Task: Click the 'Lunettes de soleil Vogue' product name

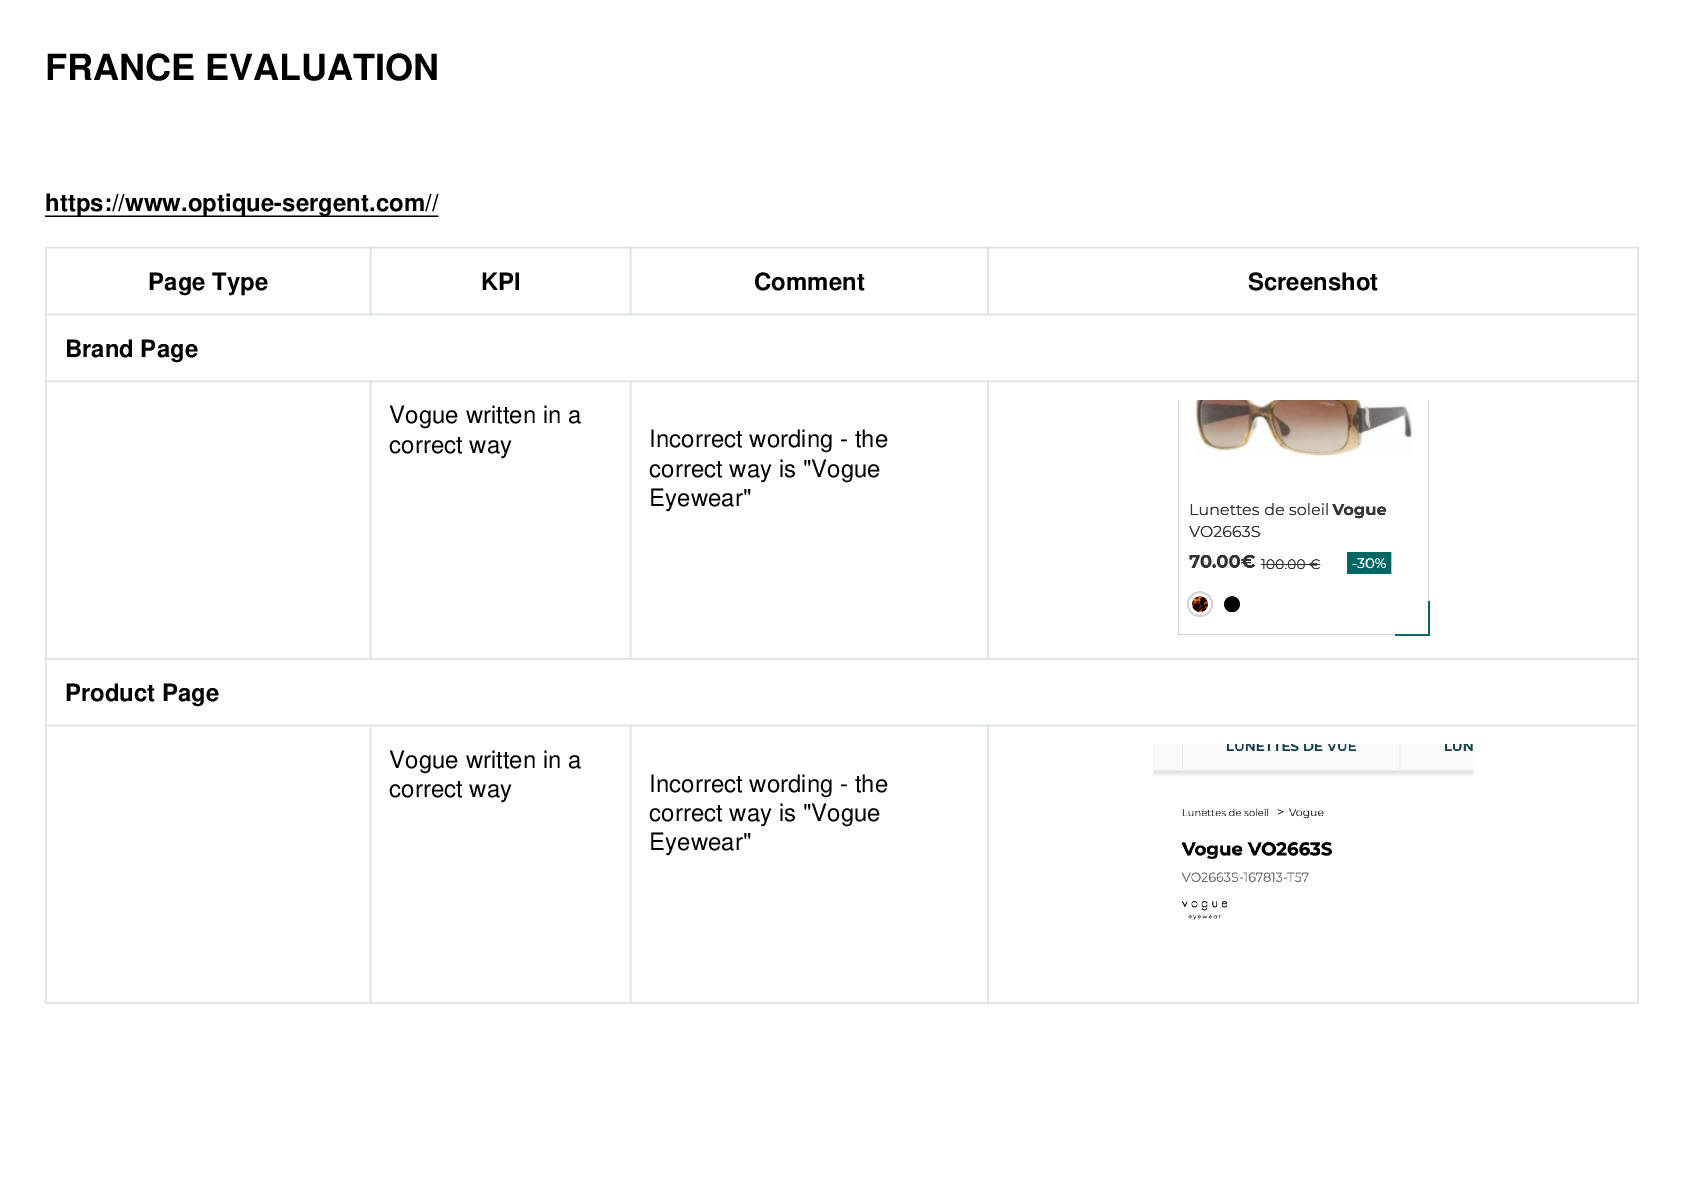Action: (1287, 509)
